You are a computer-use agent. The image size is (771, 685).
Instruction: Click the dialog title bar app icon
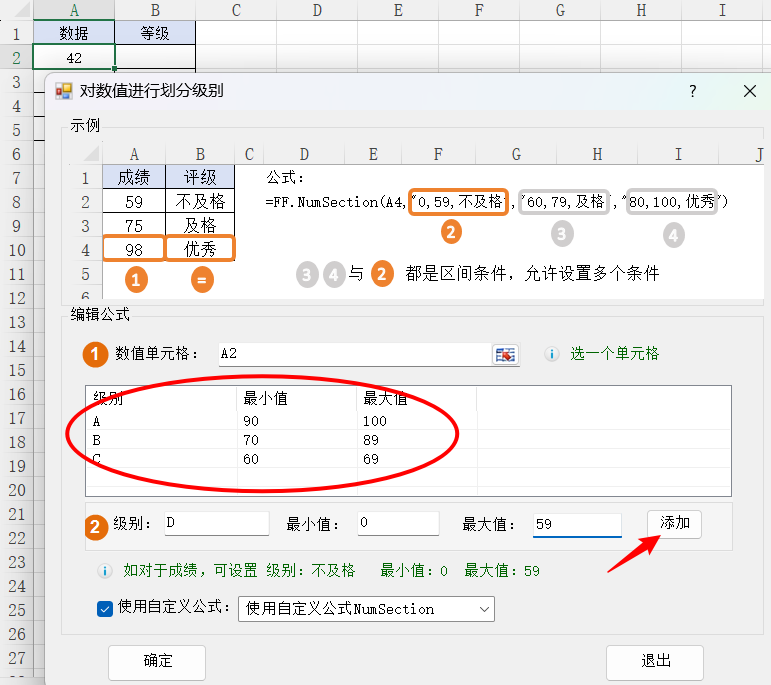pyautogui.click(x=64, y=91)
